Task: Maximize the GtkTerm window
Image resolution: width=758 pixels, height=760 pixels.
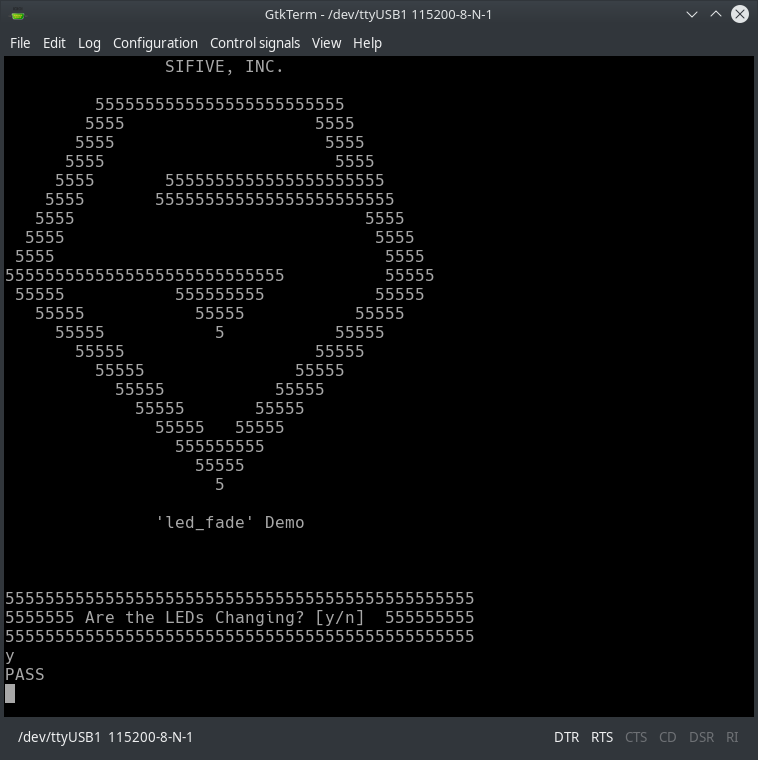Action: (716, 14)
